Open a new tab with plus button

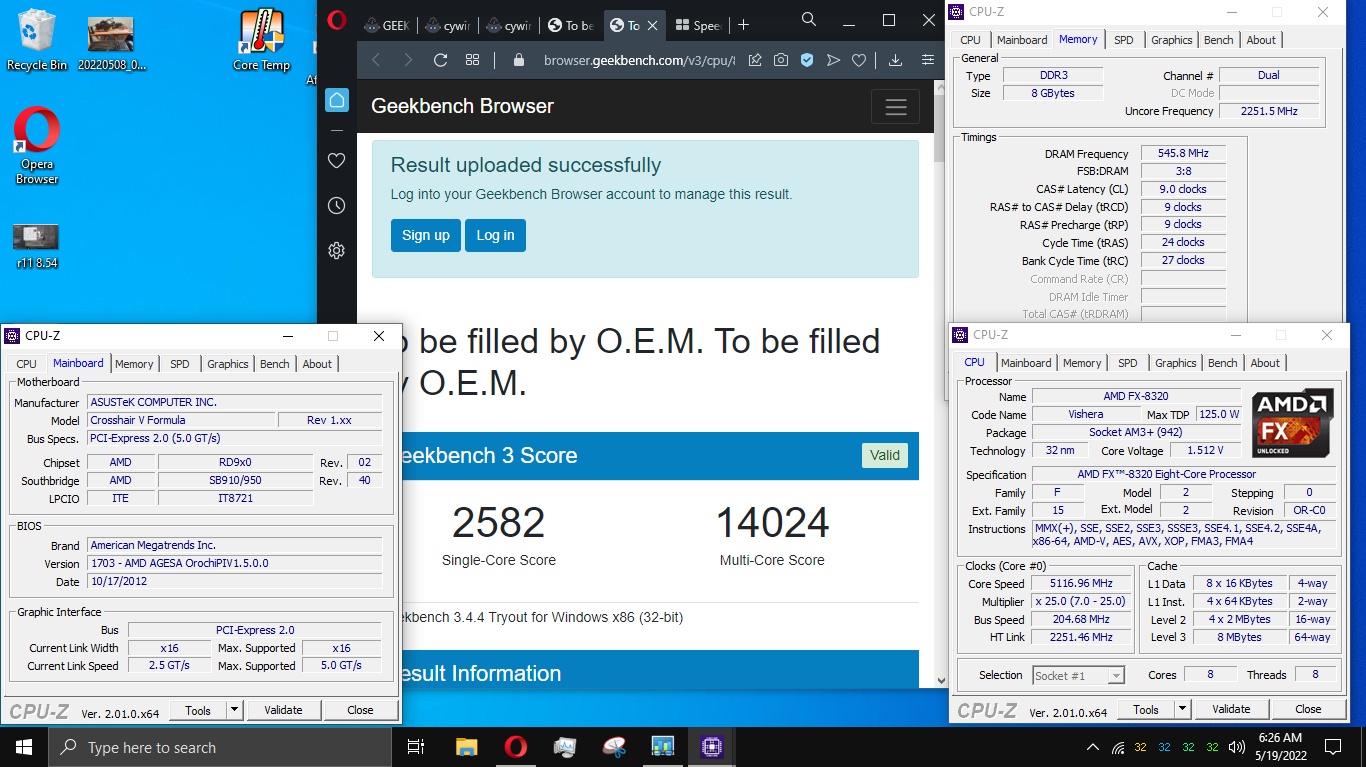(x=743, y=25)
